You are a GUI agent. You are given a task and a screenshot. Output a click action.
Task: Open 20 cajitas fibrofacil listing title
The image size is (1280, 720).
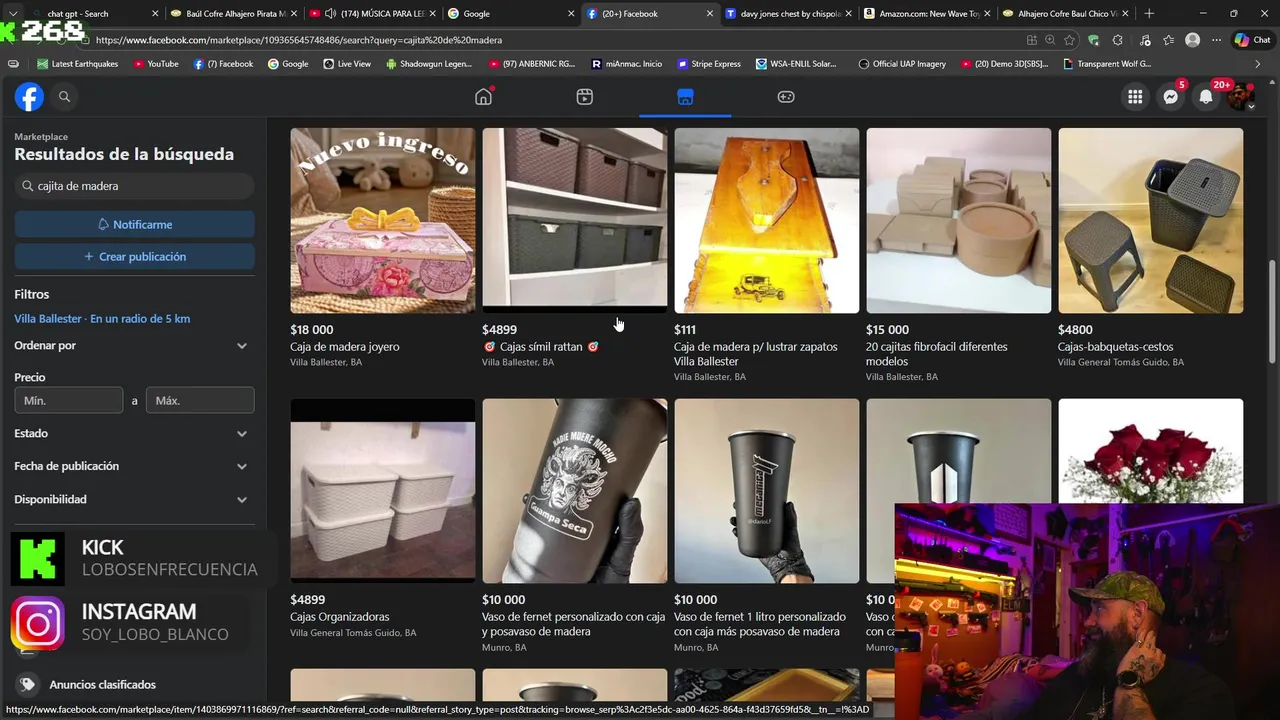click(937, 354)
